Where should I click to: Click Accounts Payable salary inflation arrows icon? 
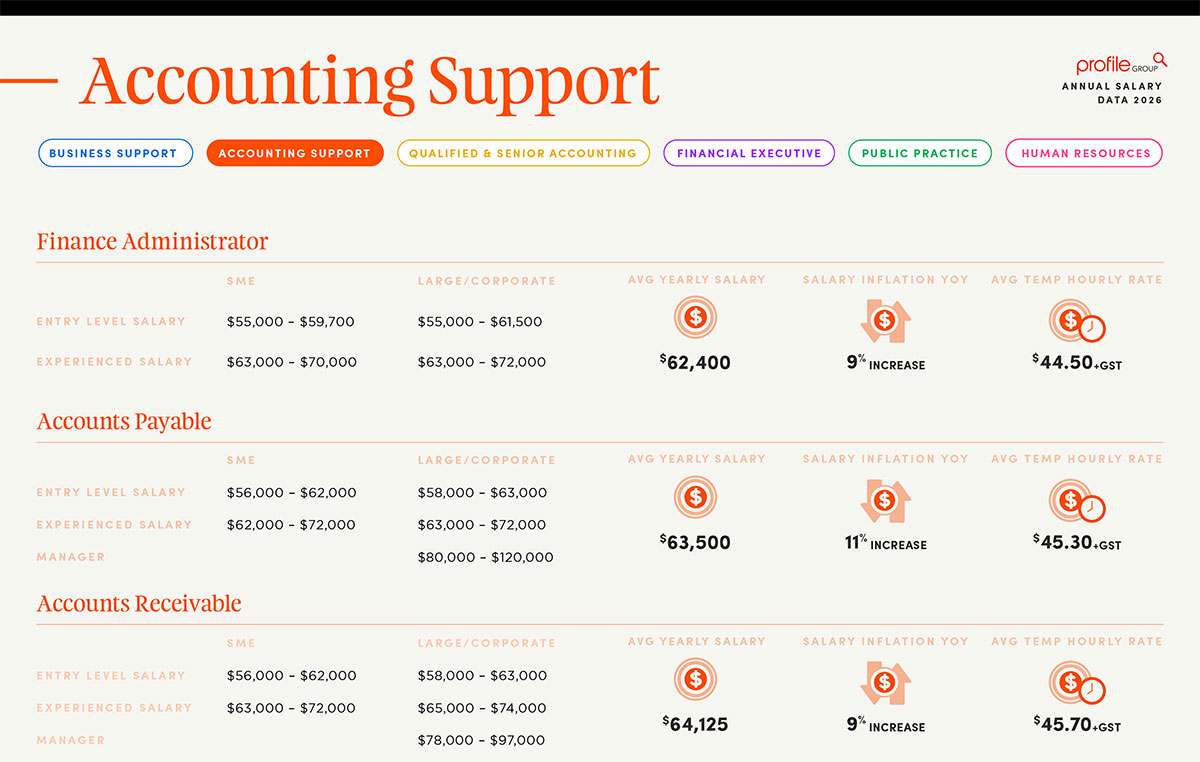pyautogui.click(x=885, y=500)
